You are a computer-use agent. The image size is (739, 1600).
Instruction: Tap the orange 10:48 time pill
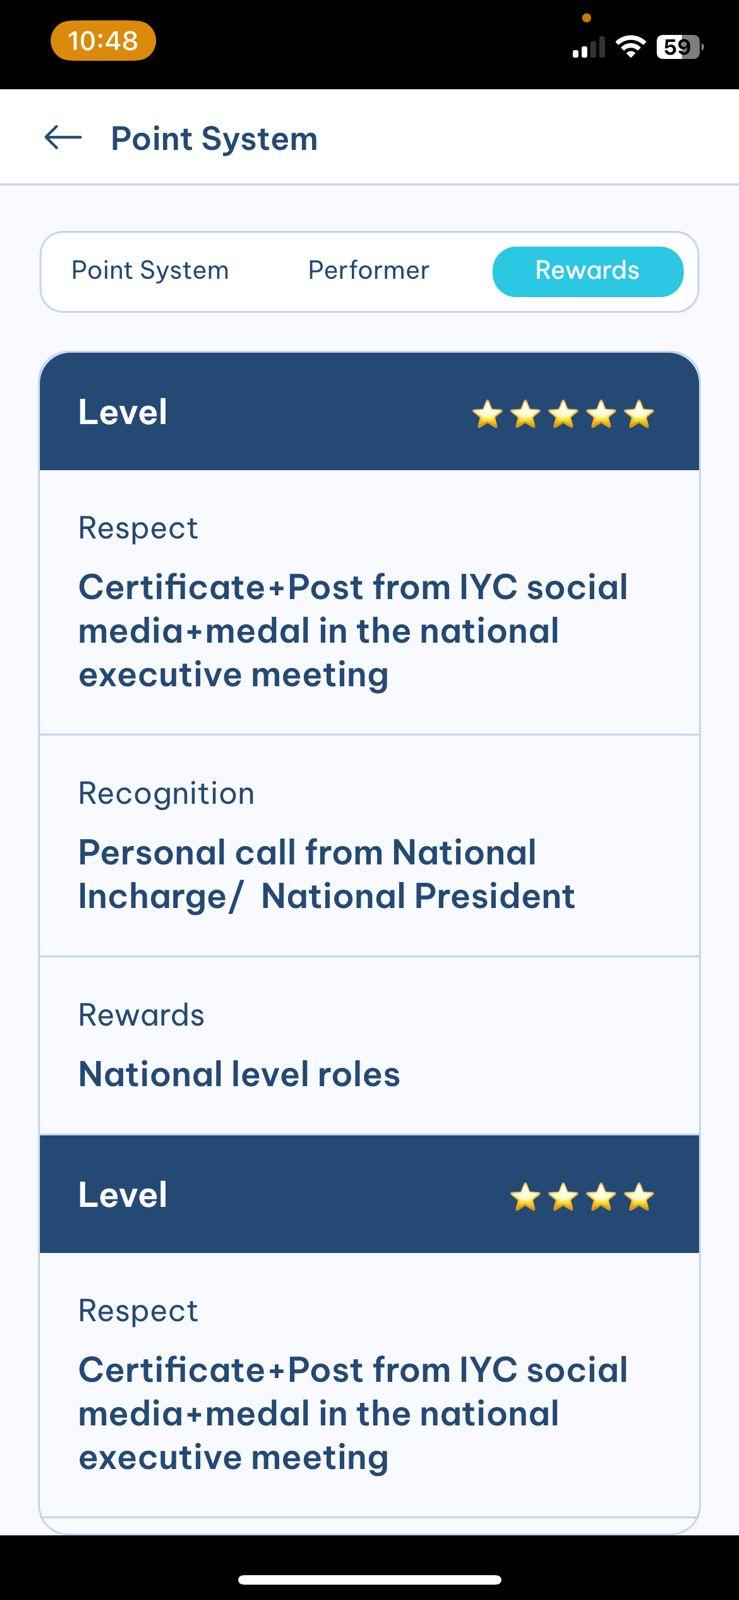[x=103, y=41]
